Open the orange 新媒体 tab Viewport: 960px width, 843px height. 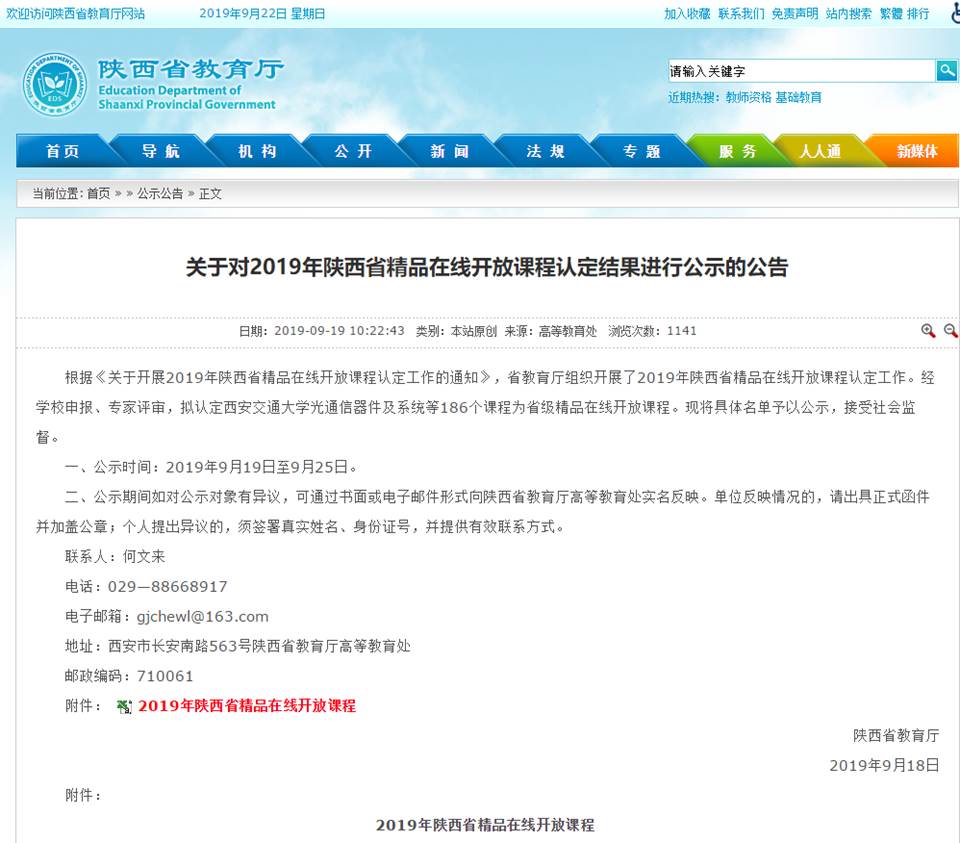917,151
